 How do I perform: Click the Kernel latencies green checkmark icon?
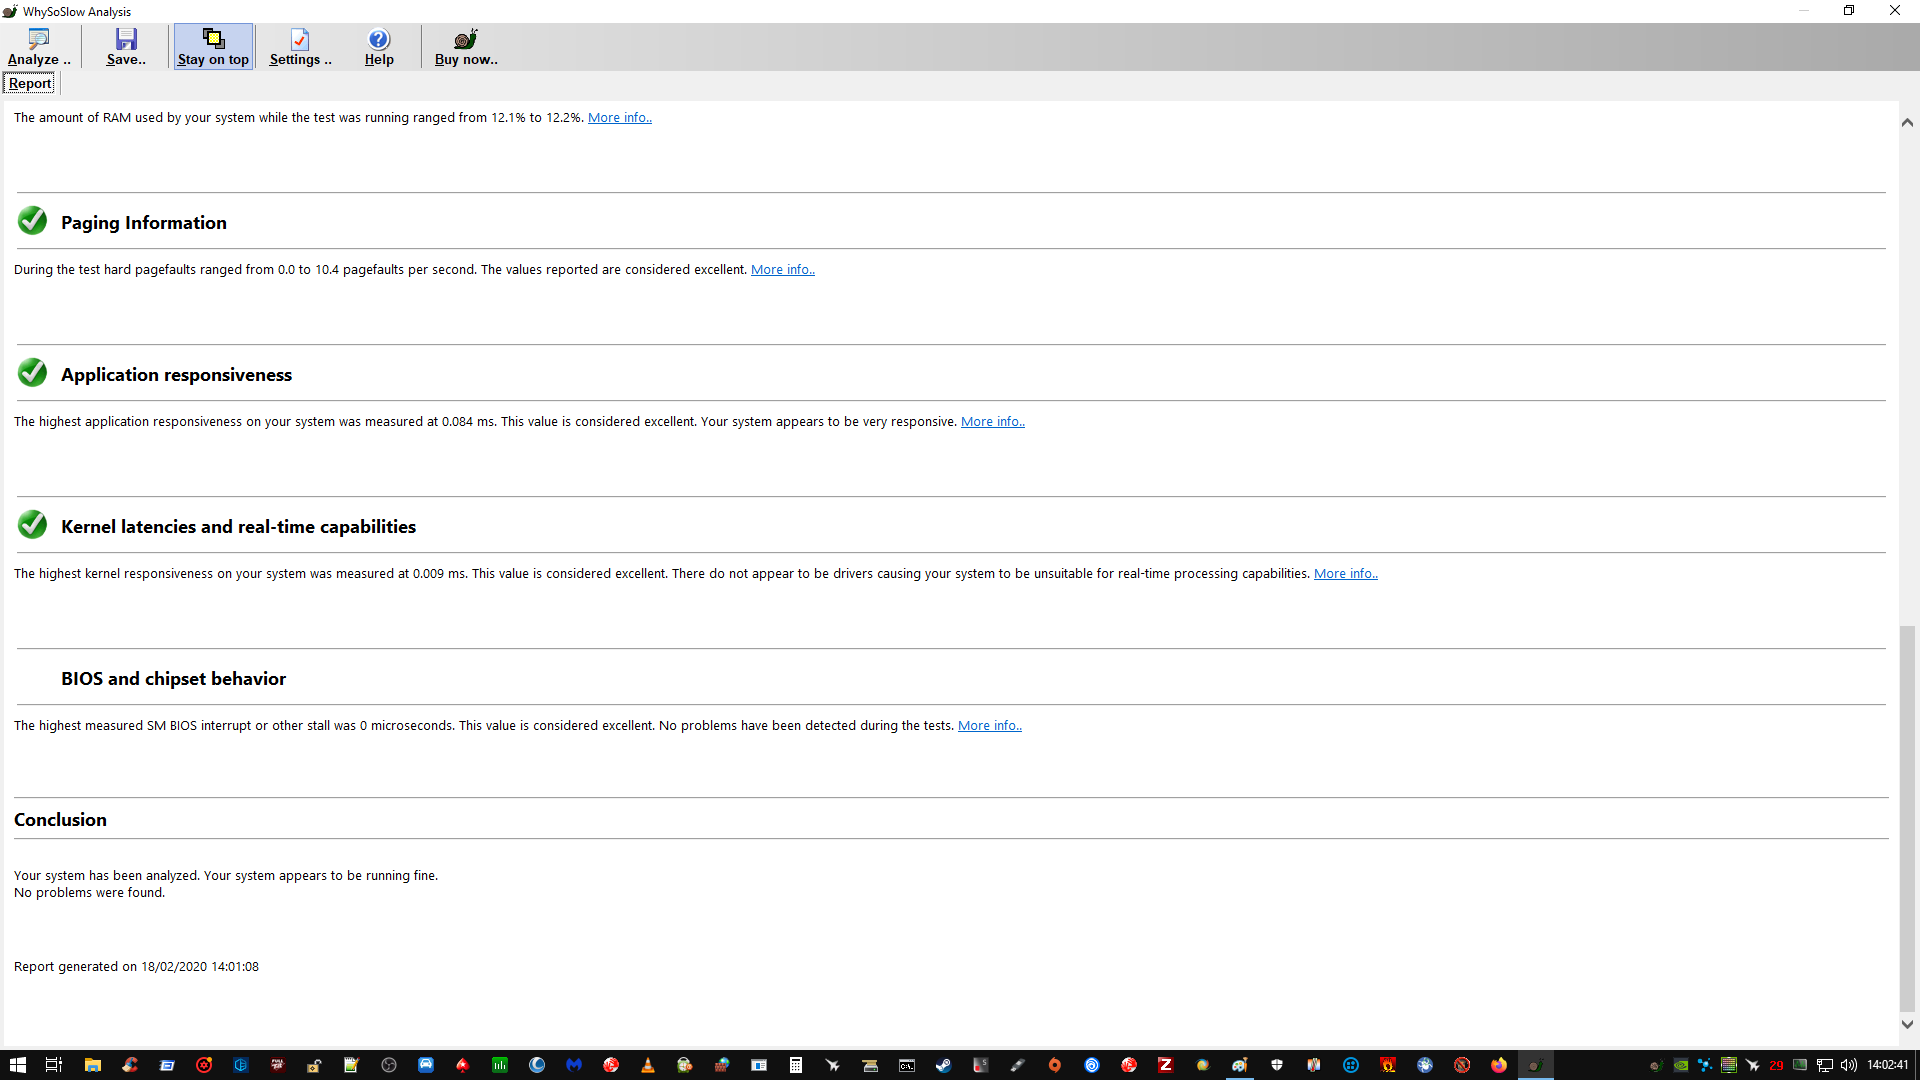pos(32,525)
